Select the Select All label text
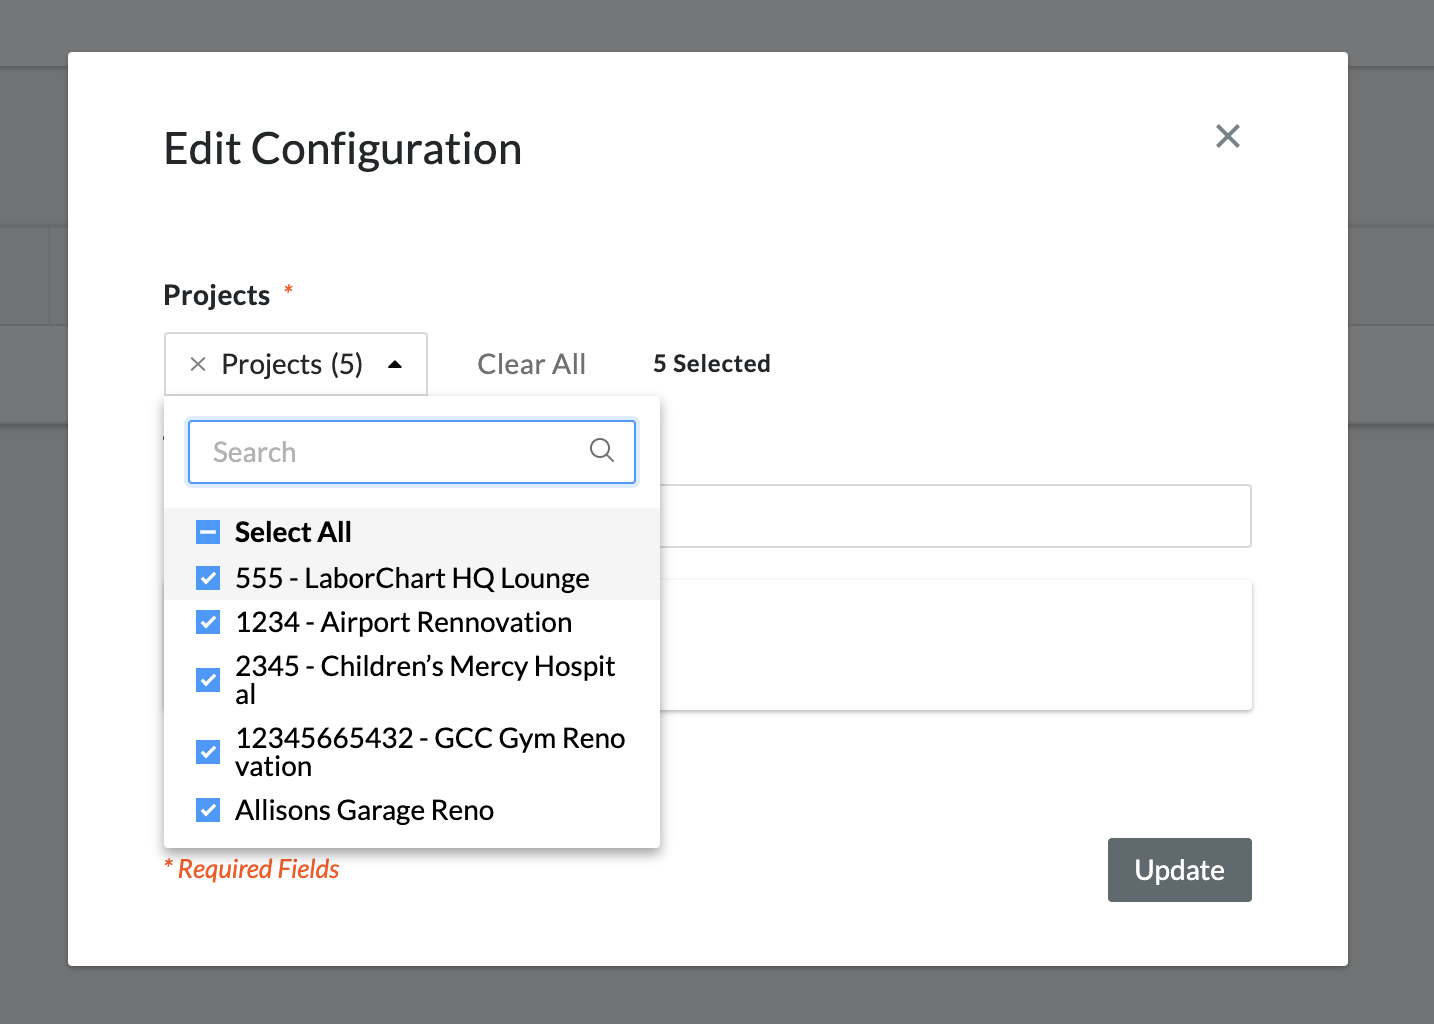 point(293,532)
